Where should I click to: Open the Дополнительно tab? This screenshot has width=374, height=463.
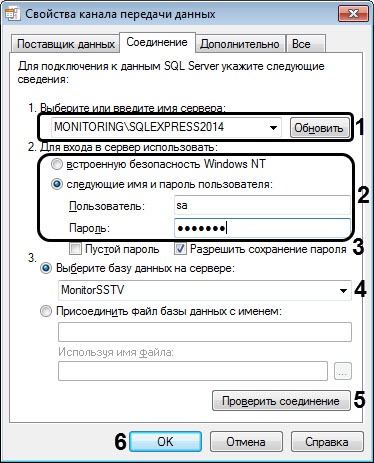click(x=240, y=44)
